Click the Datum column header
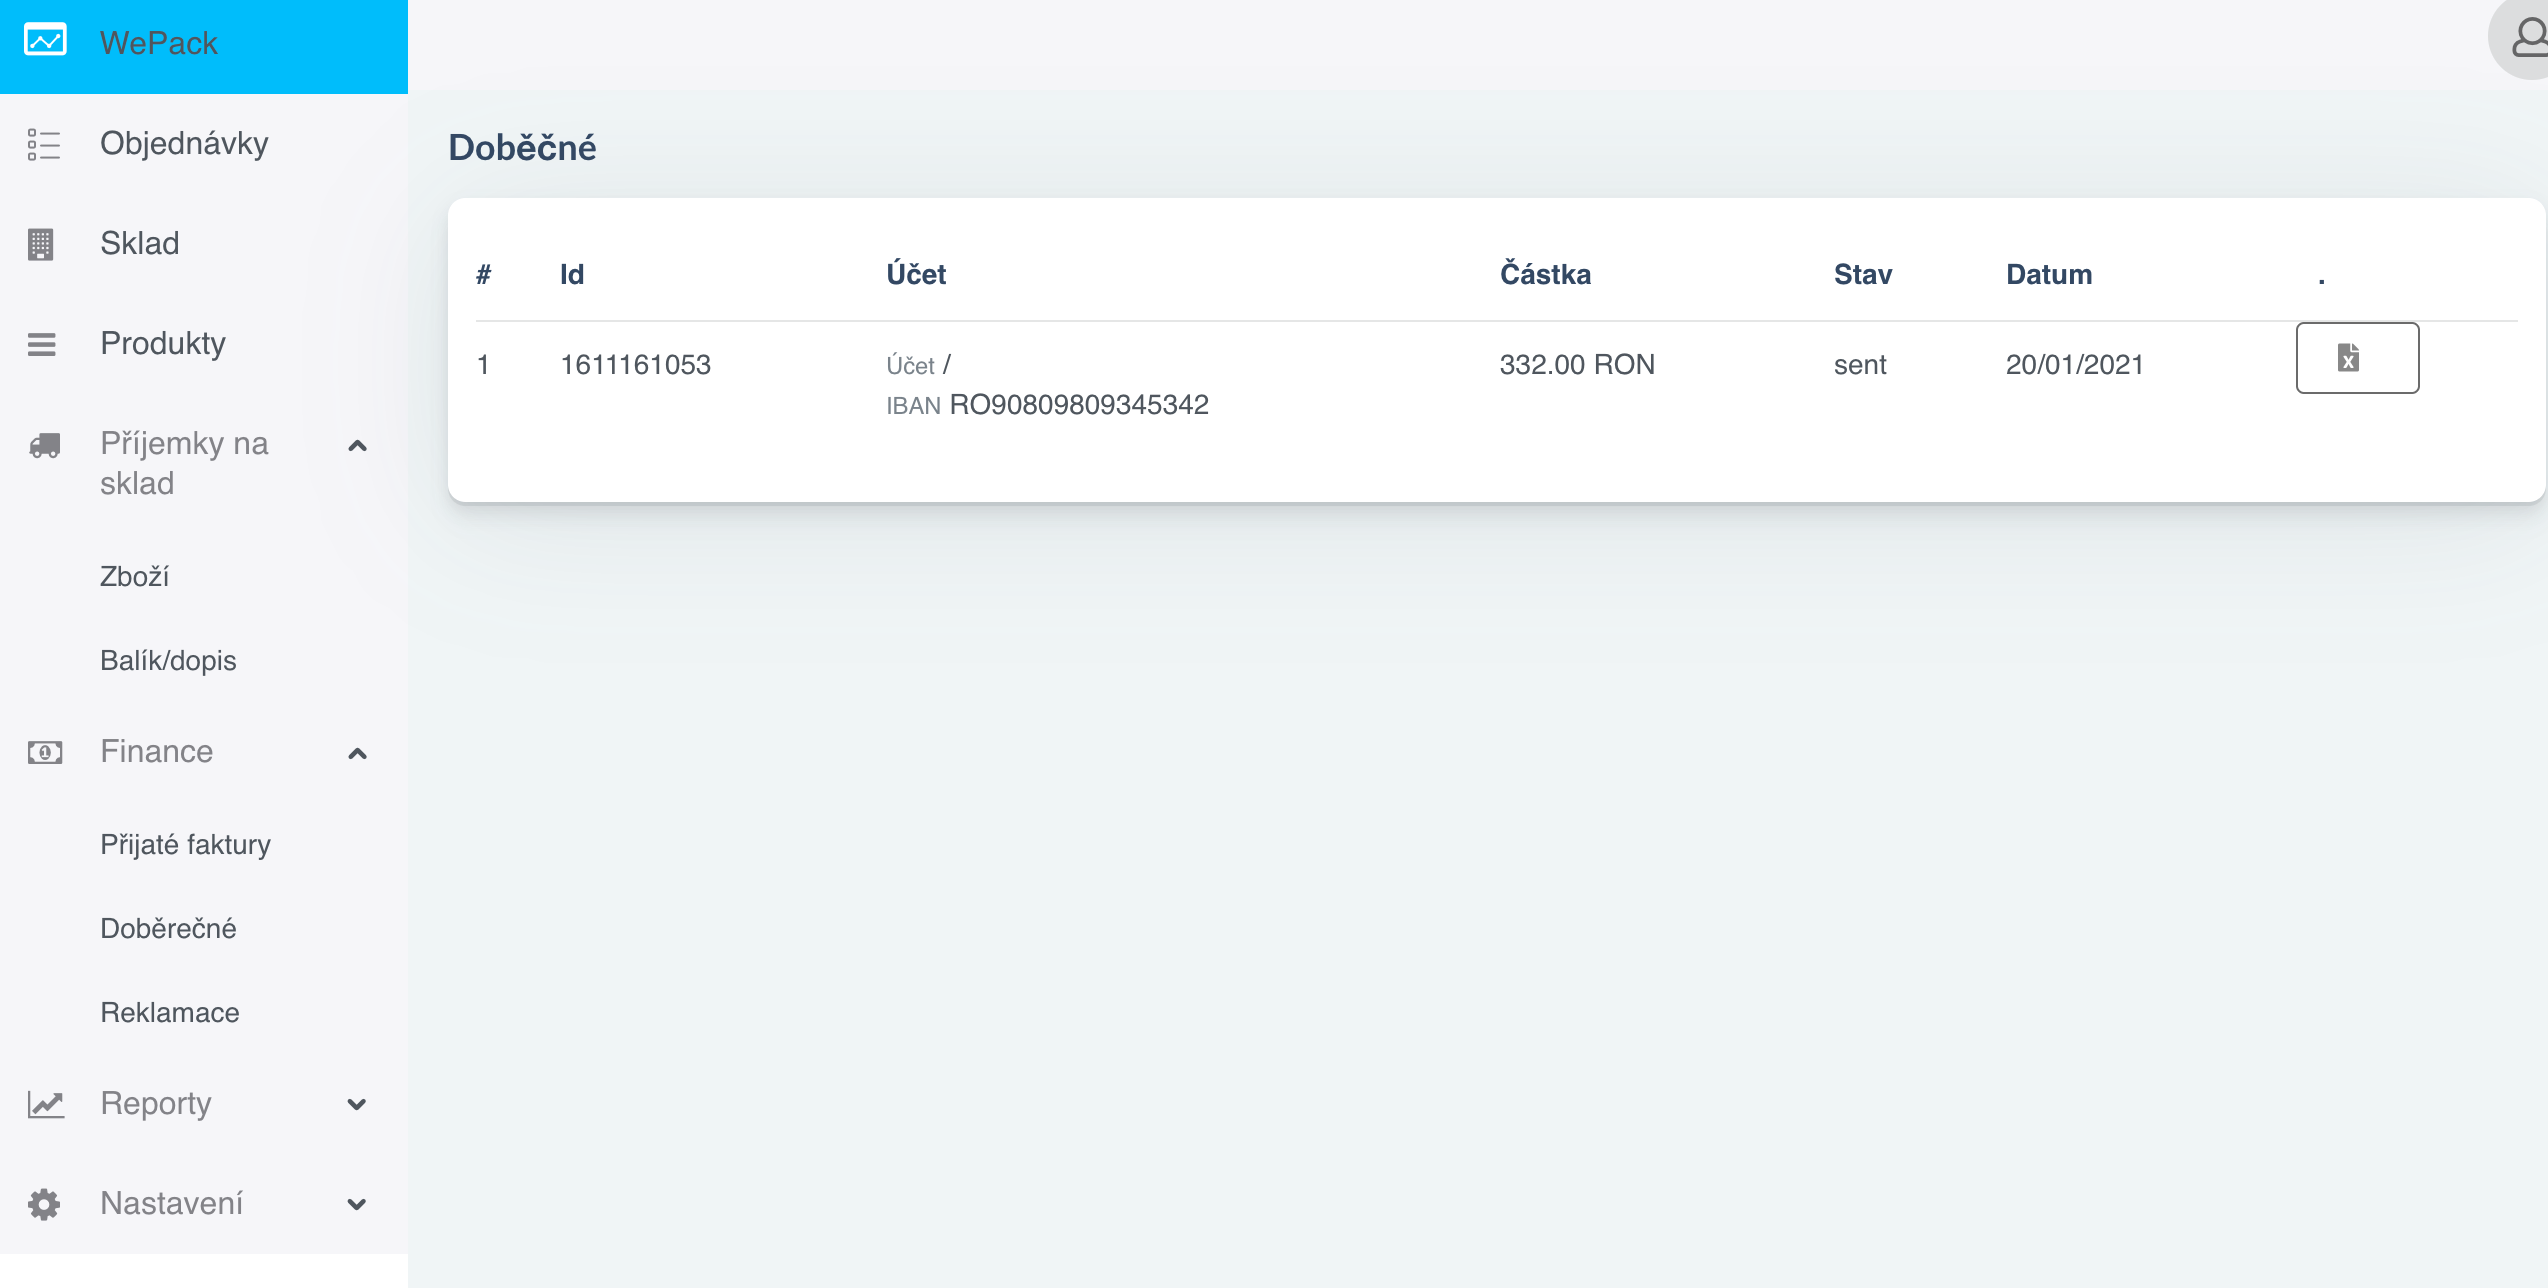 click(x=2049, y=274)
